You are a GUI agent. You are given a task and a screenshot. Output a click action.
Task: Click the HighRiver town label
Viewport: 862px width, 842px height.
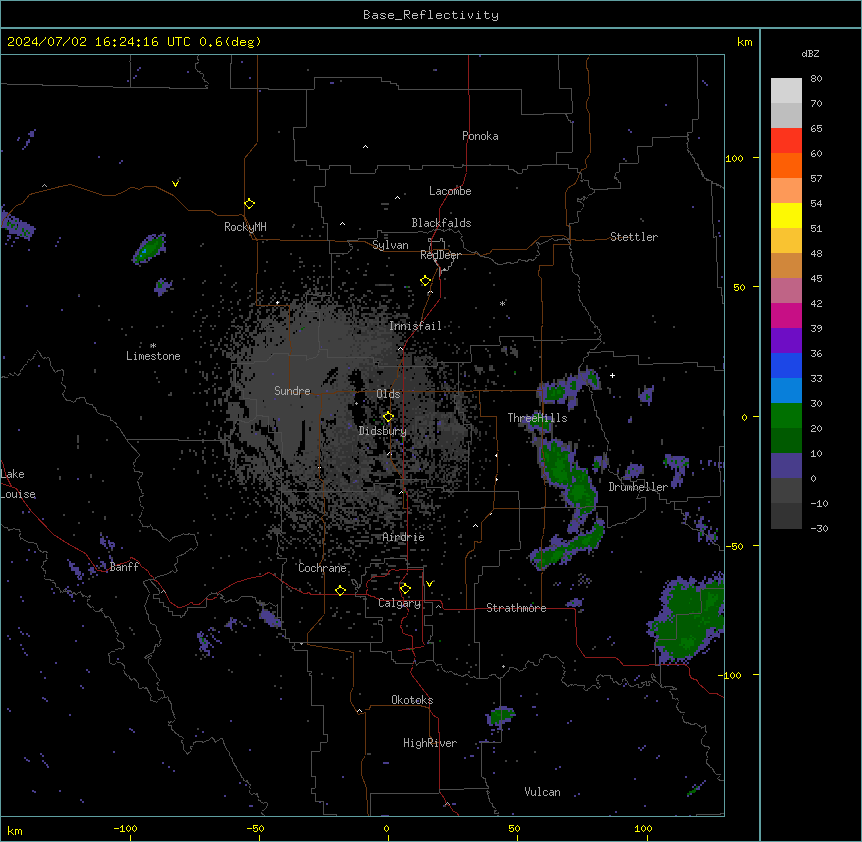(430, 743)
